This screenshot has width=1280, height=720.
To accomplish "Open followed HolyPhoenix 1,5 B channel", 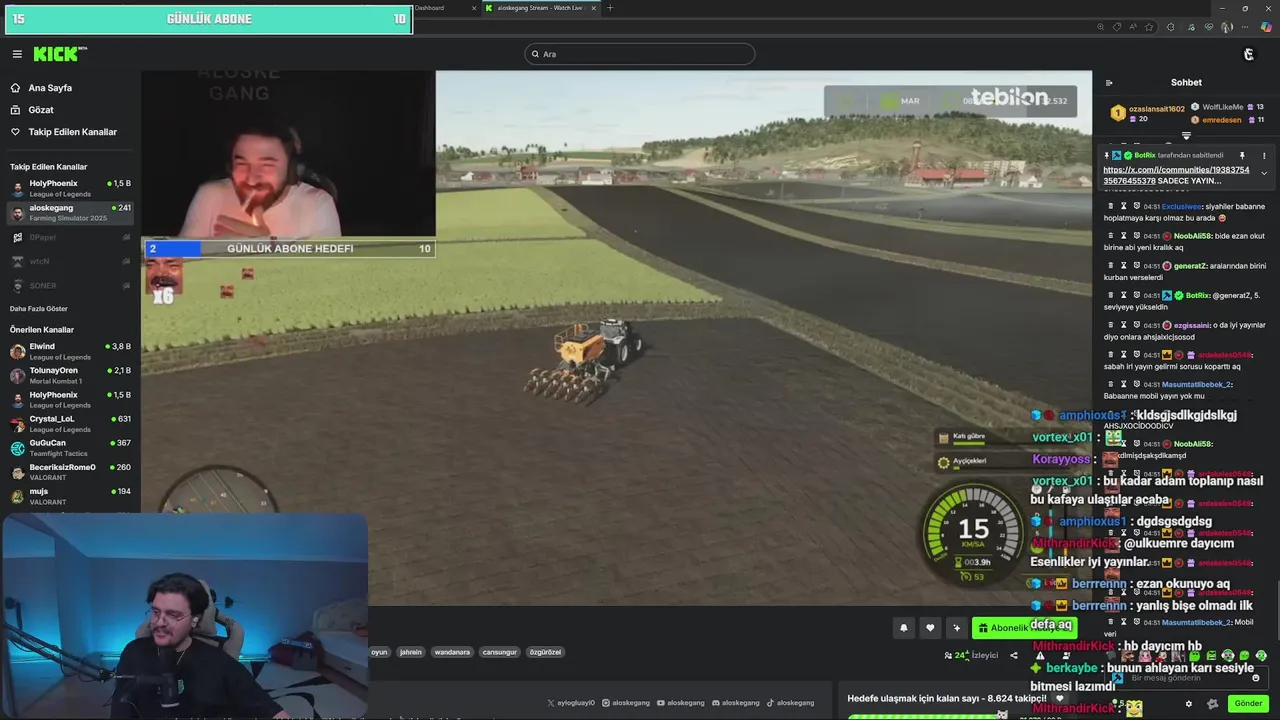I will (70, 188).
